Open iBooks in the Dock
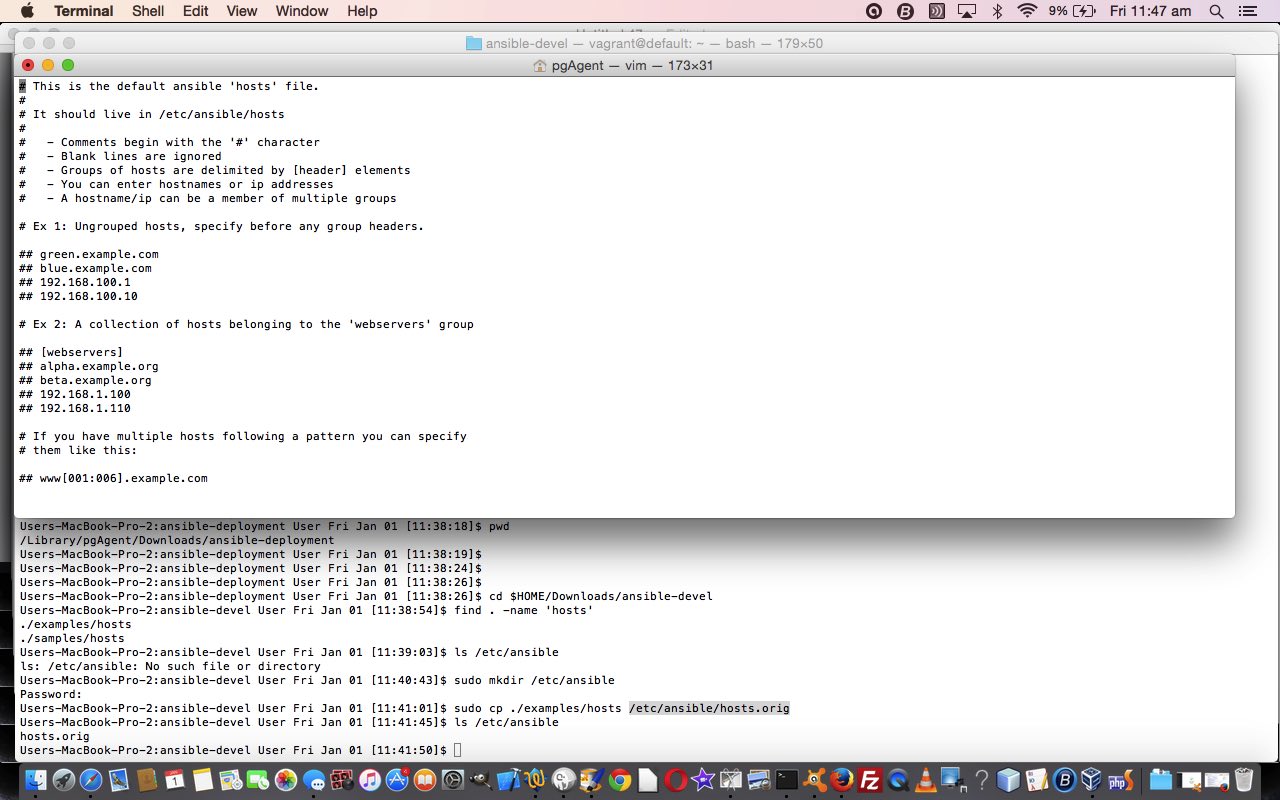 425,780
